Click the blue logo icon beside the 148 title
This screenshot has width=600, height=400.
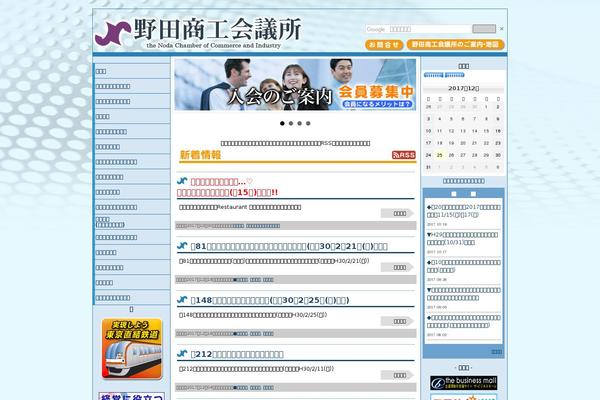[182, 299]
